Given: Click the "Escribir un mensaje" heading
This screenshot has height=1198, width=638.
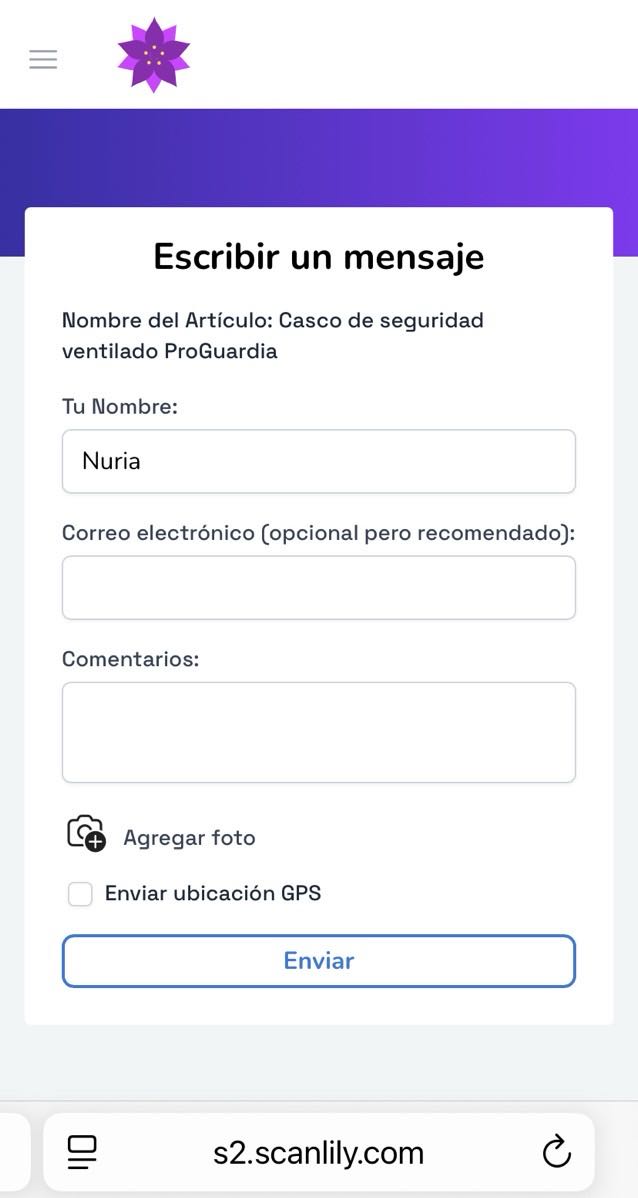Looking at the screenshot, I should click(318, 257).
